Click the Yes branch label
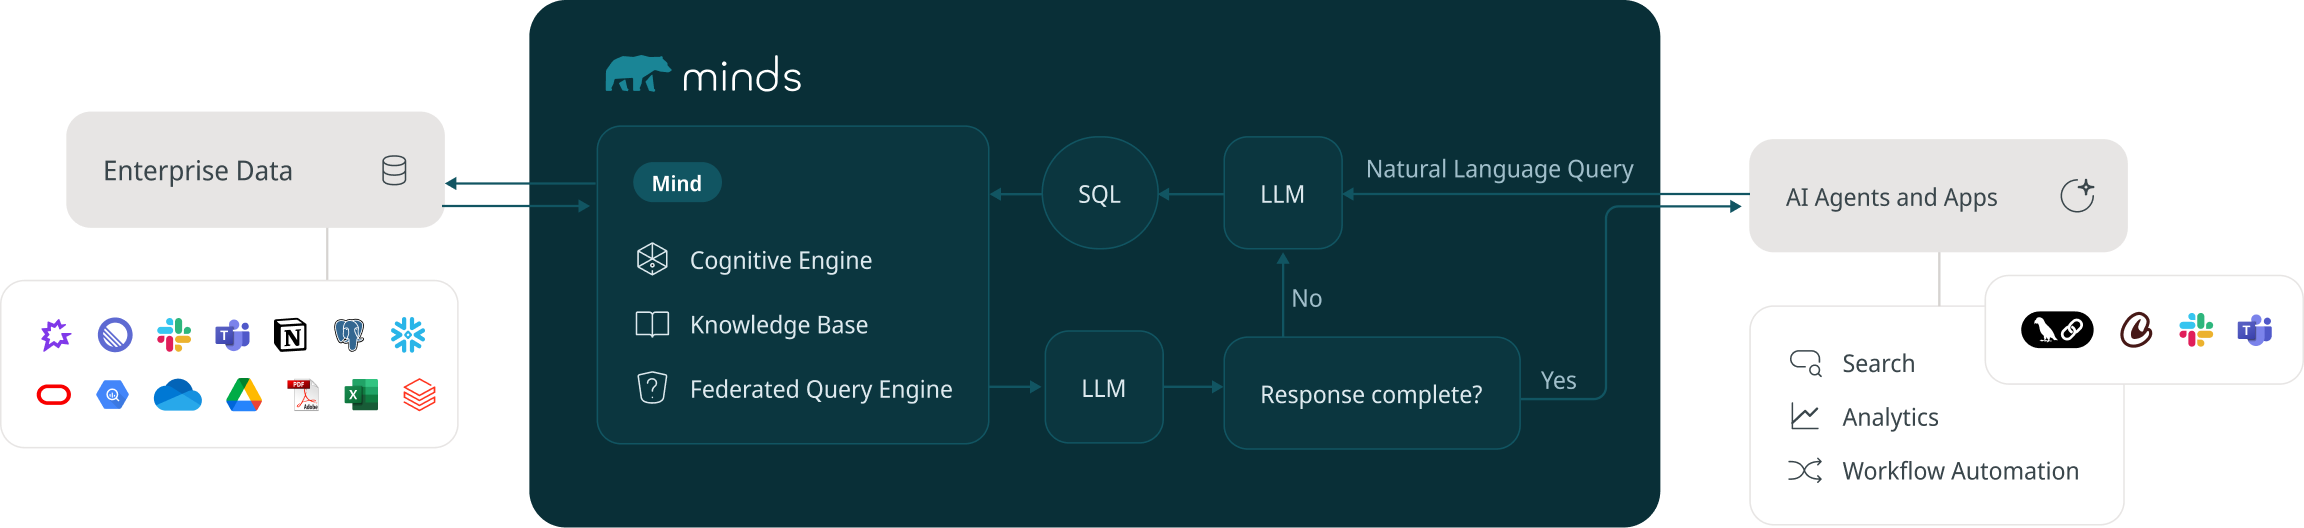The height and width of the screenshot is (528, 2304). point(1559,380)
